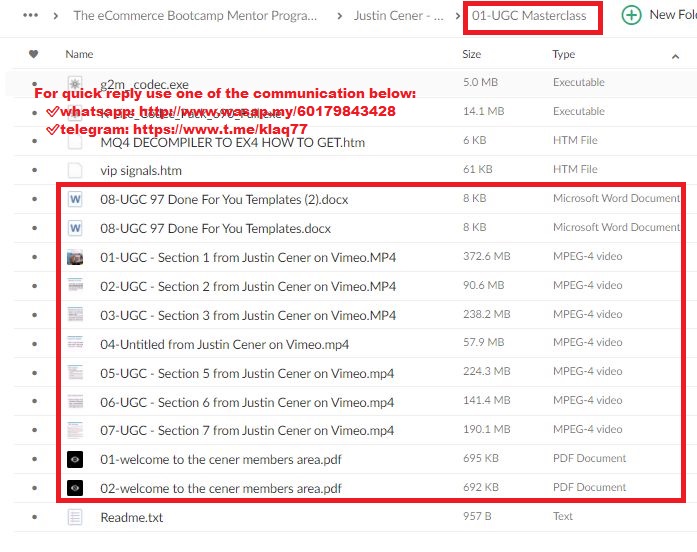This screenshot has height=552, width=697.
Task: Open 01-UGC - Section 1 Vimeo.MP4
Action: [248, 257]
